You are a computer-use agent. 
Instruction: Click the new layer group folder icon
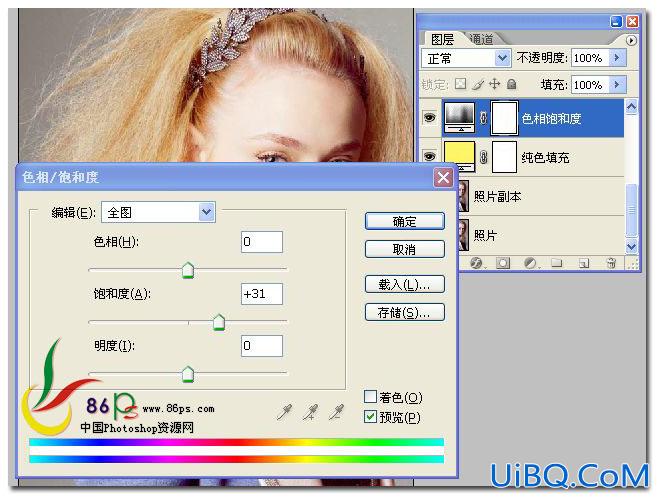(556, 263)
